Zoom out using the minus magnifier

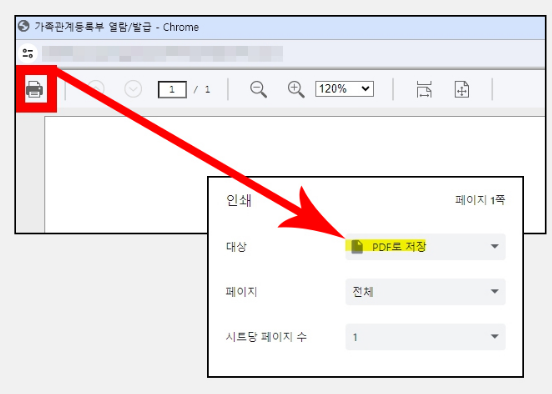[258, 89]
